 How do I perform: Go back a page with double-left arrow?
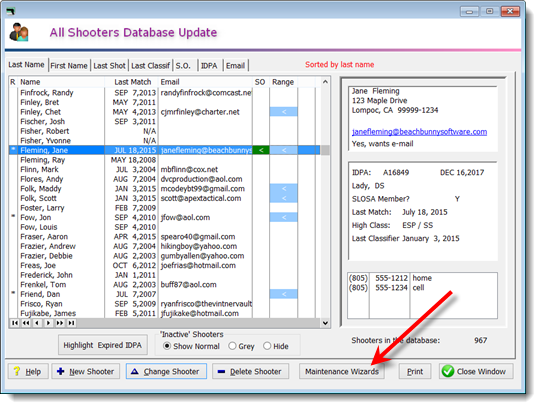click(26, 323)
